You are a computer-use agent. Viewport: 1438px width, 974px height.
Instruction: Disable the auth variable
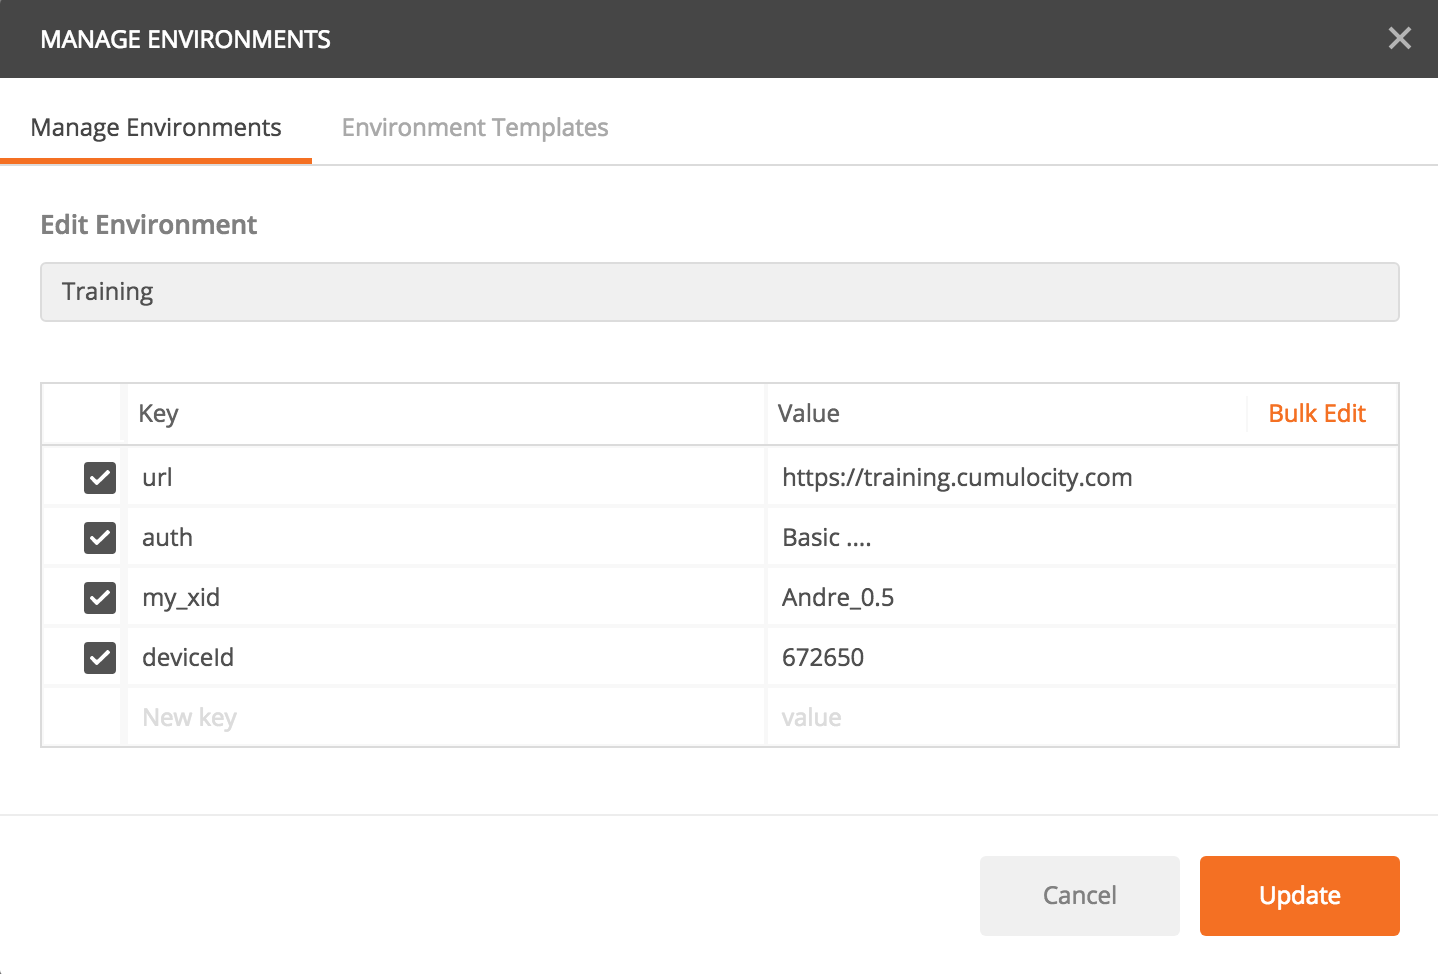[x=99, y=537]
